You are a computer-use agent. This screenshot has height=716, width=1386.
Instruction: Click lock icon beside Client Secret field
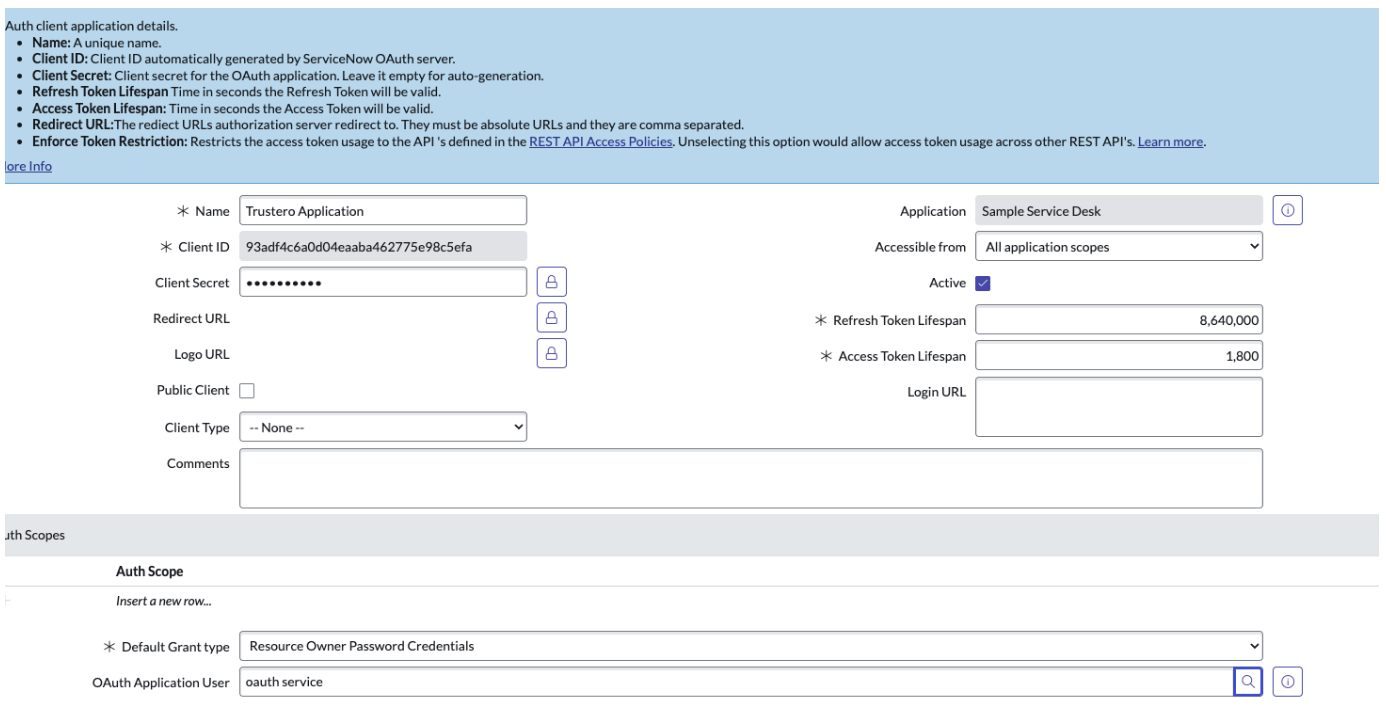[552, 283]
